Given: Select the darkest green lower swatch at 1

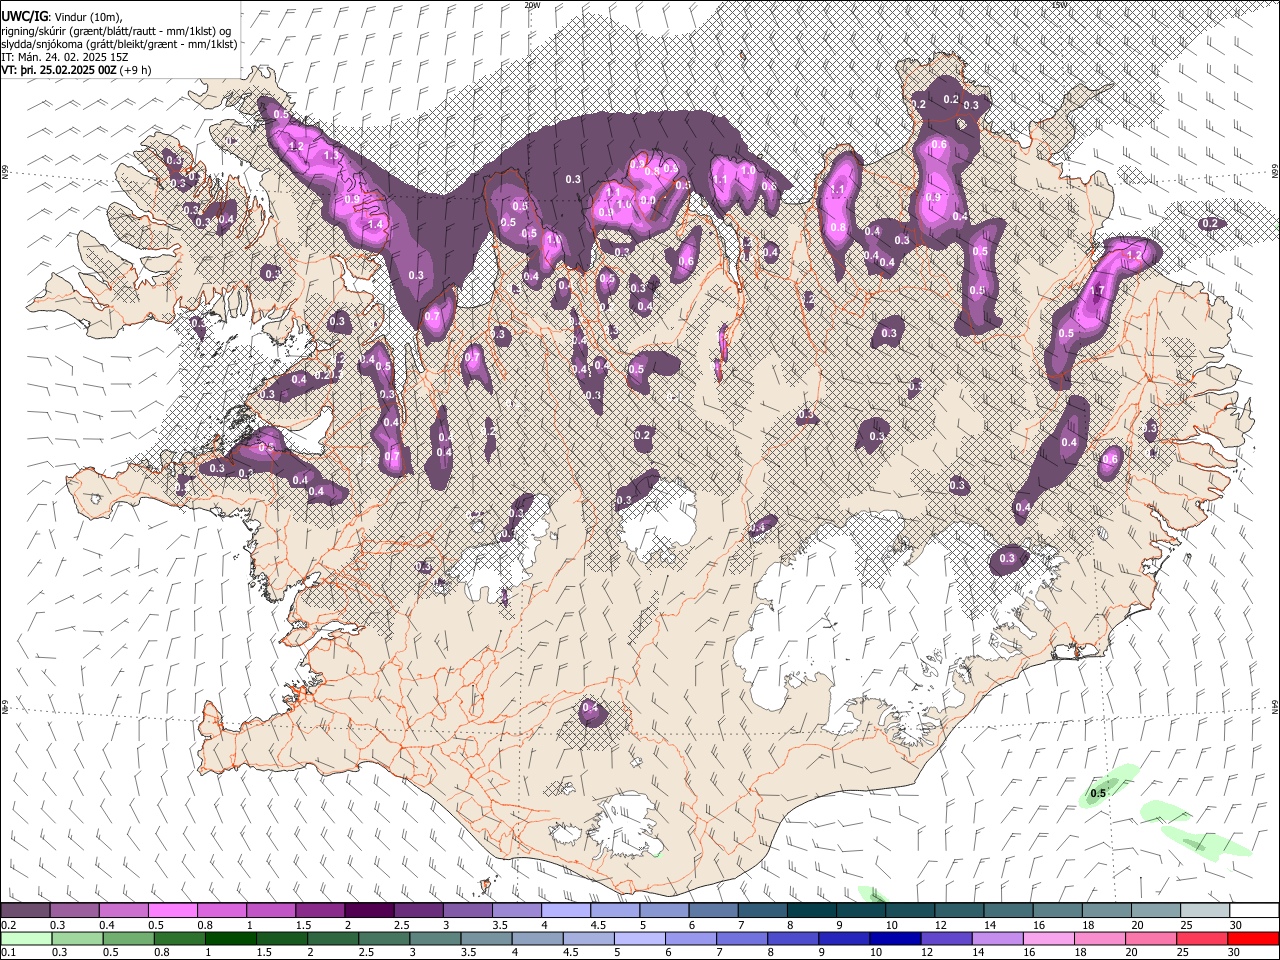Looking at the screenshot, I should tap(222, 938).
